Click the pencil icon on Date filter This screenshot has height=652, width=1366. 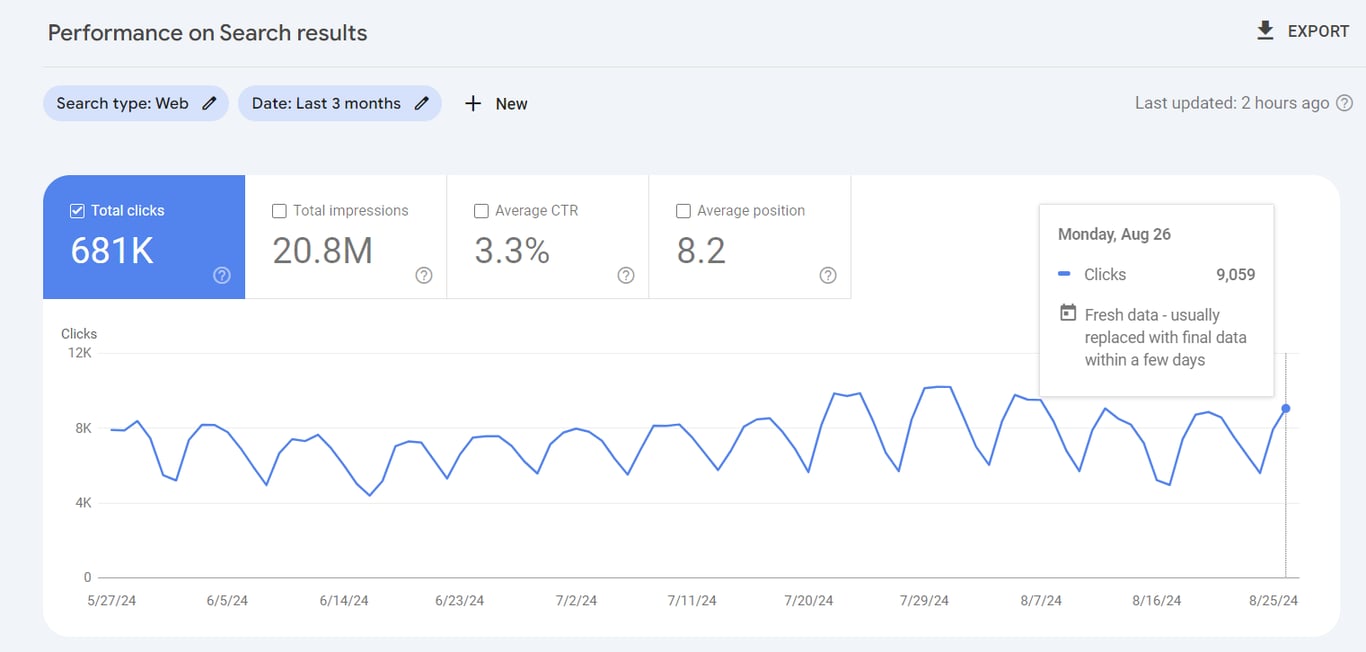point(422,103)
